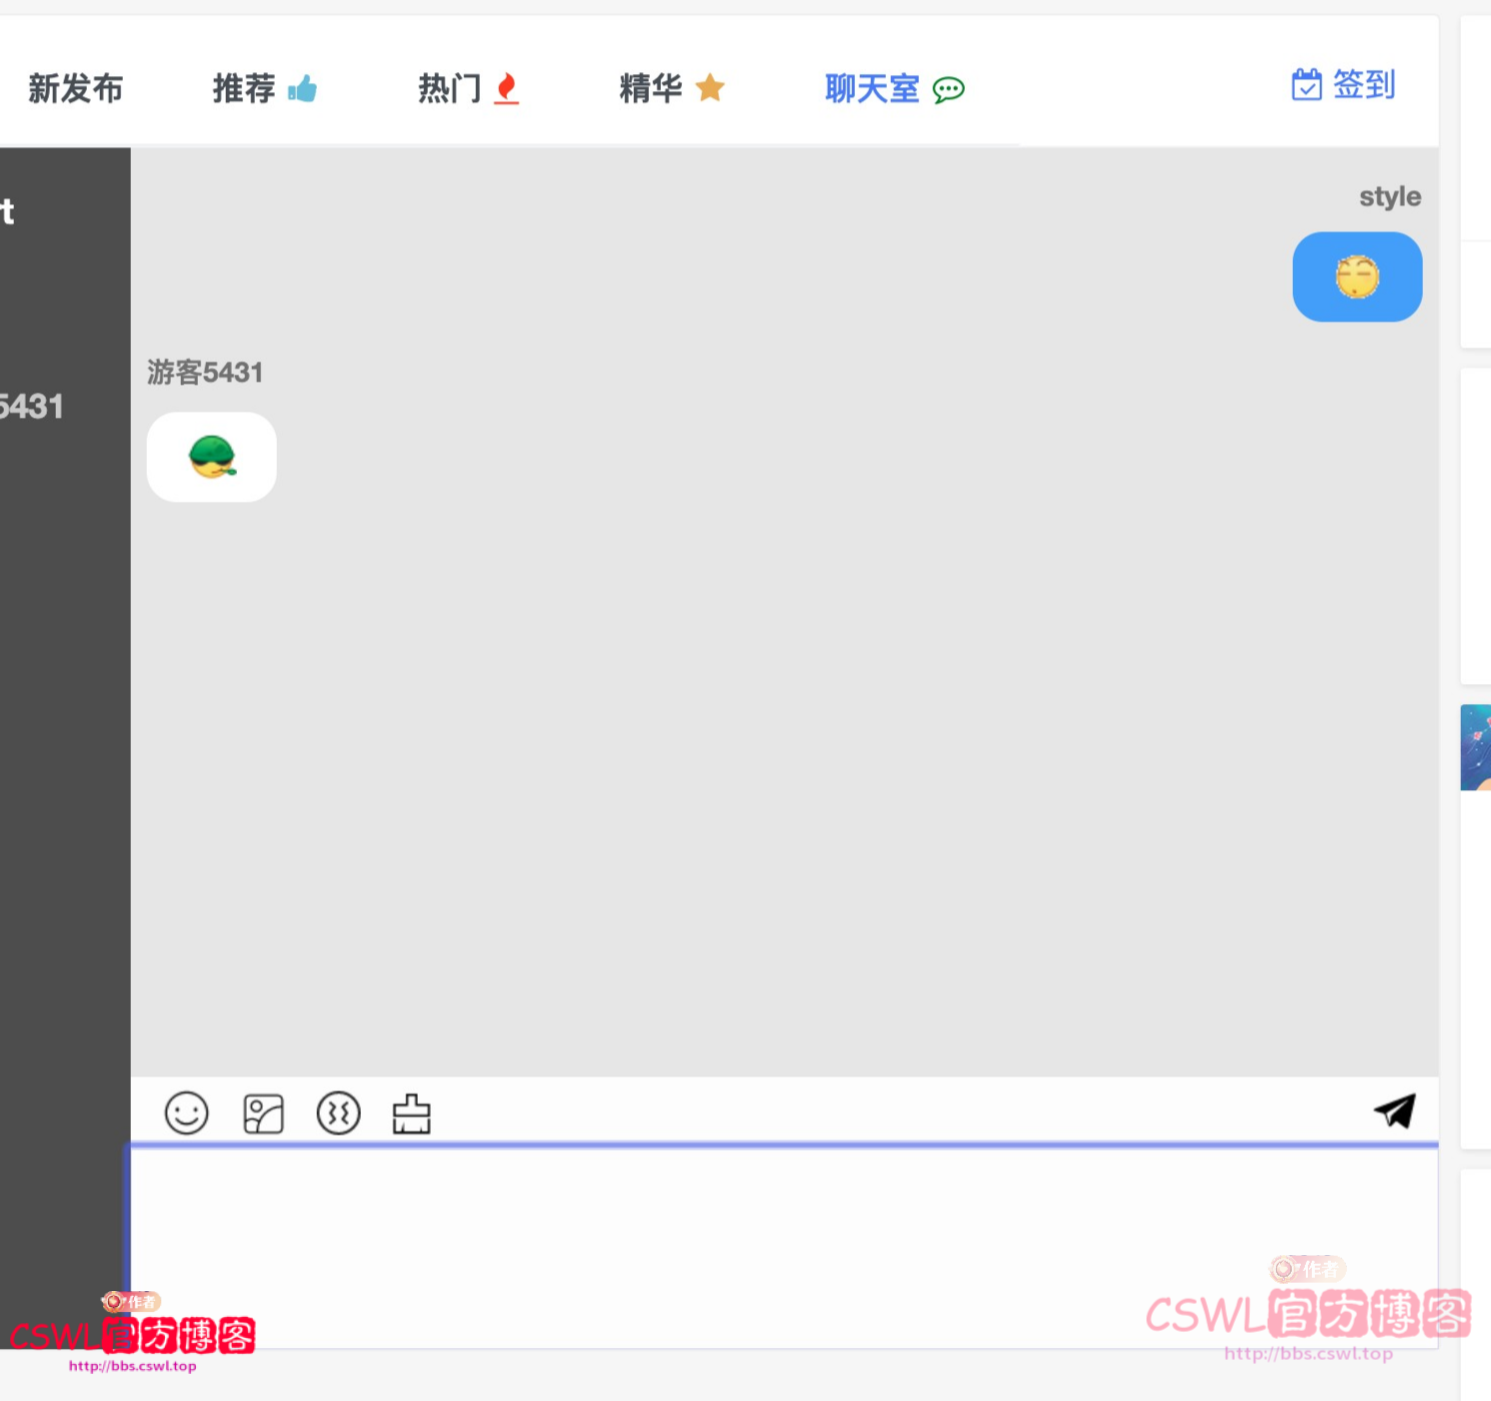Click the 签到 check-in button
Viewport: 1491px width, 1401px height.
(1364, 86)
